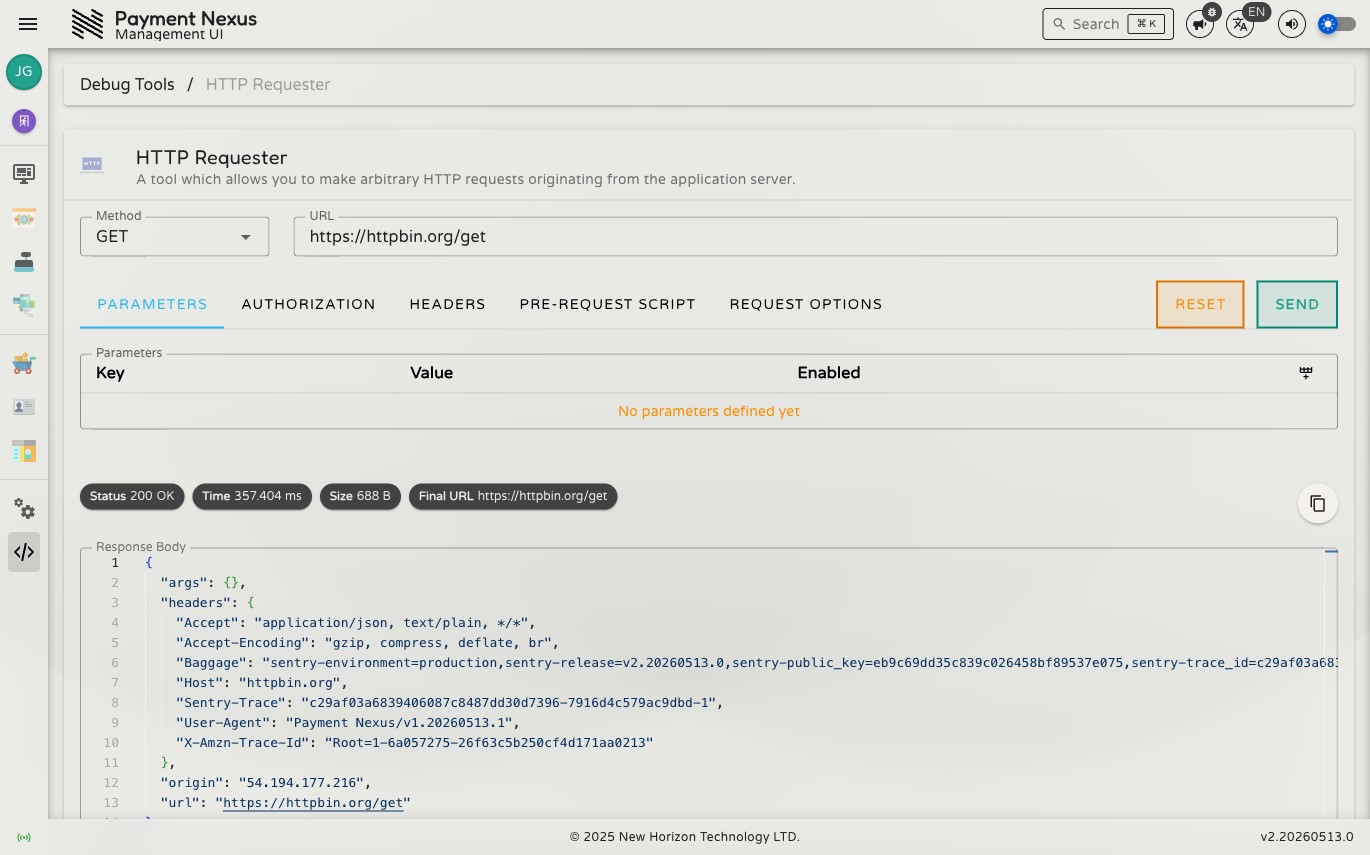
Task: Click the Search box
Action: [1108, 24]
